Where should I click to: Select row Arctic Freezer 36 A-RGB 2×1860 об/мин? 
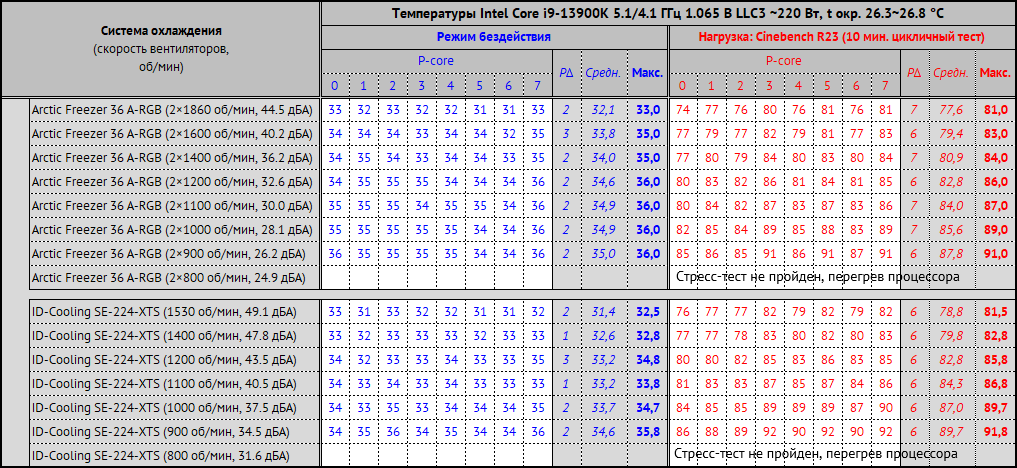[x=523, y=110]
